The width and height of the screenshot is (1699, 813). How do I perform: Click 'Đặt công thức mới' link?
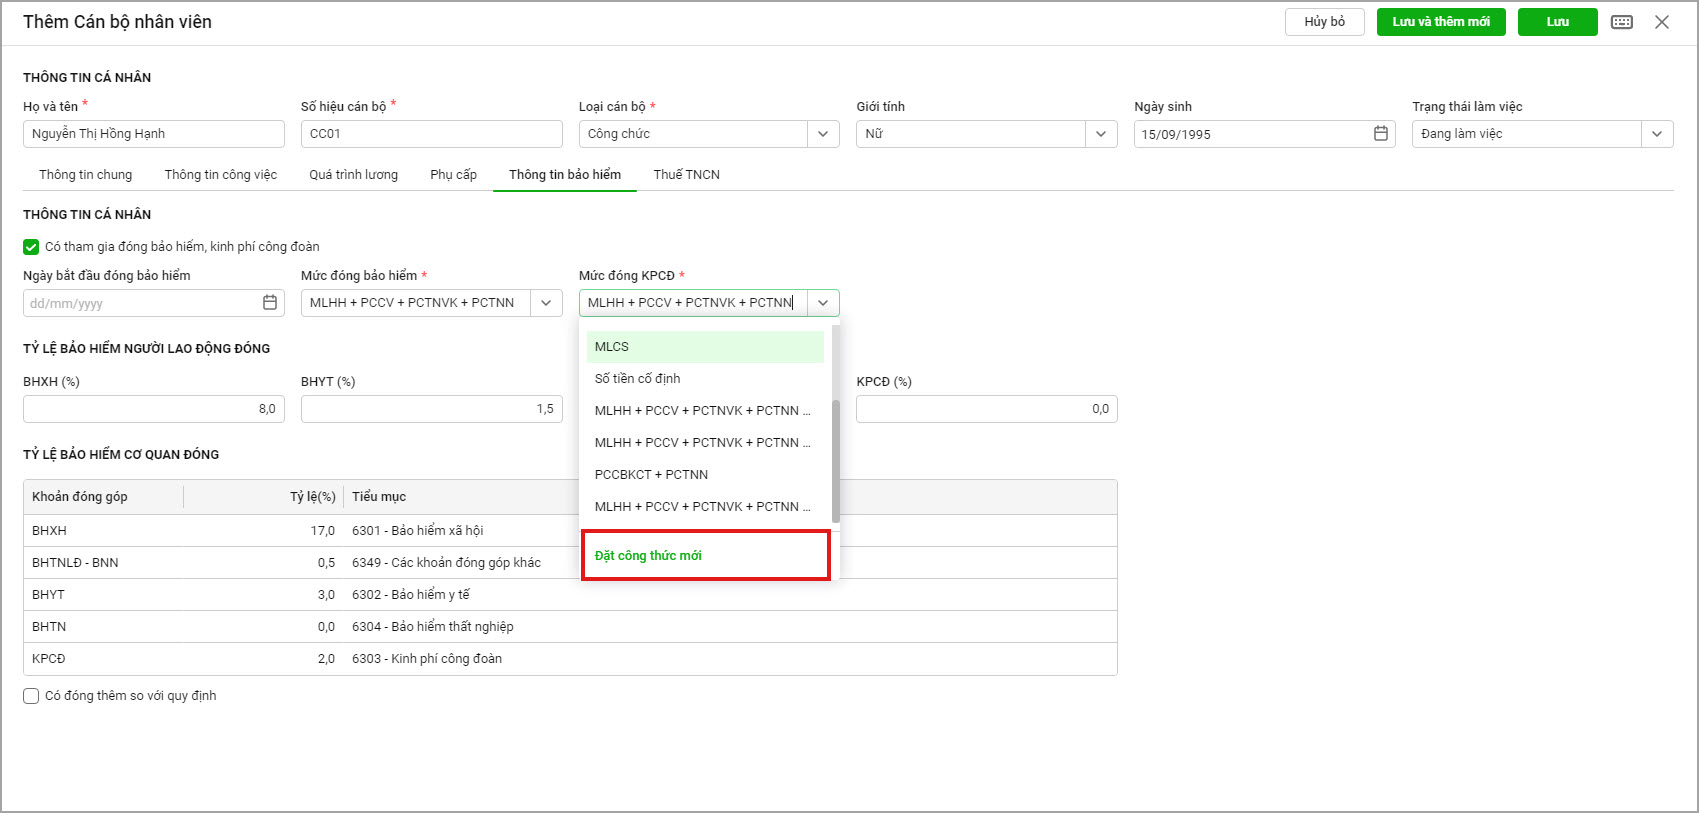(x=648, y=556)
